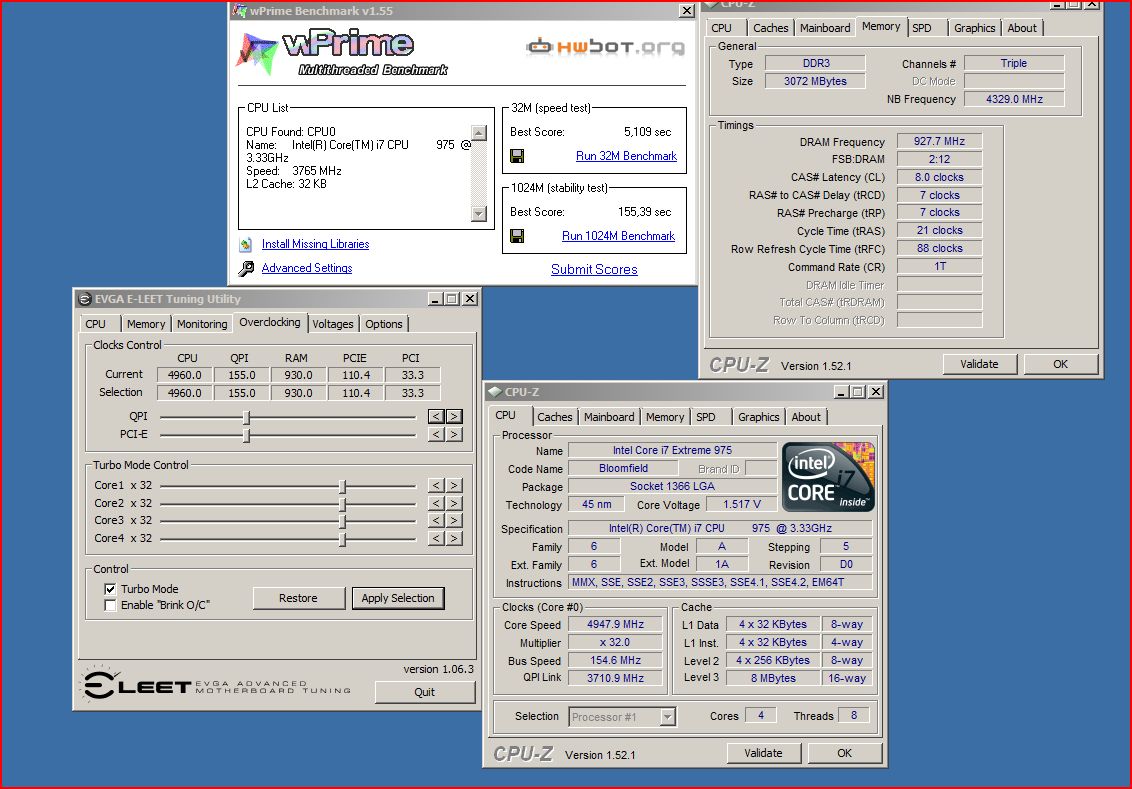Click the QPI slider handle
1132x789 pixels.
[247, 417]
